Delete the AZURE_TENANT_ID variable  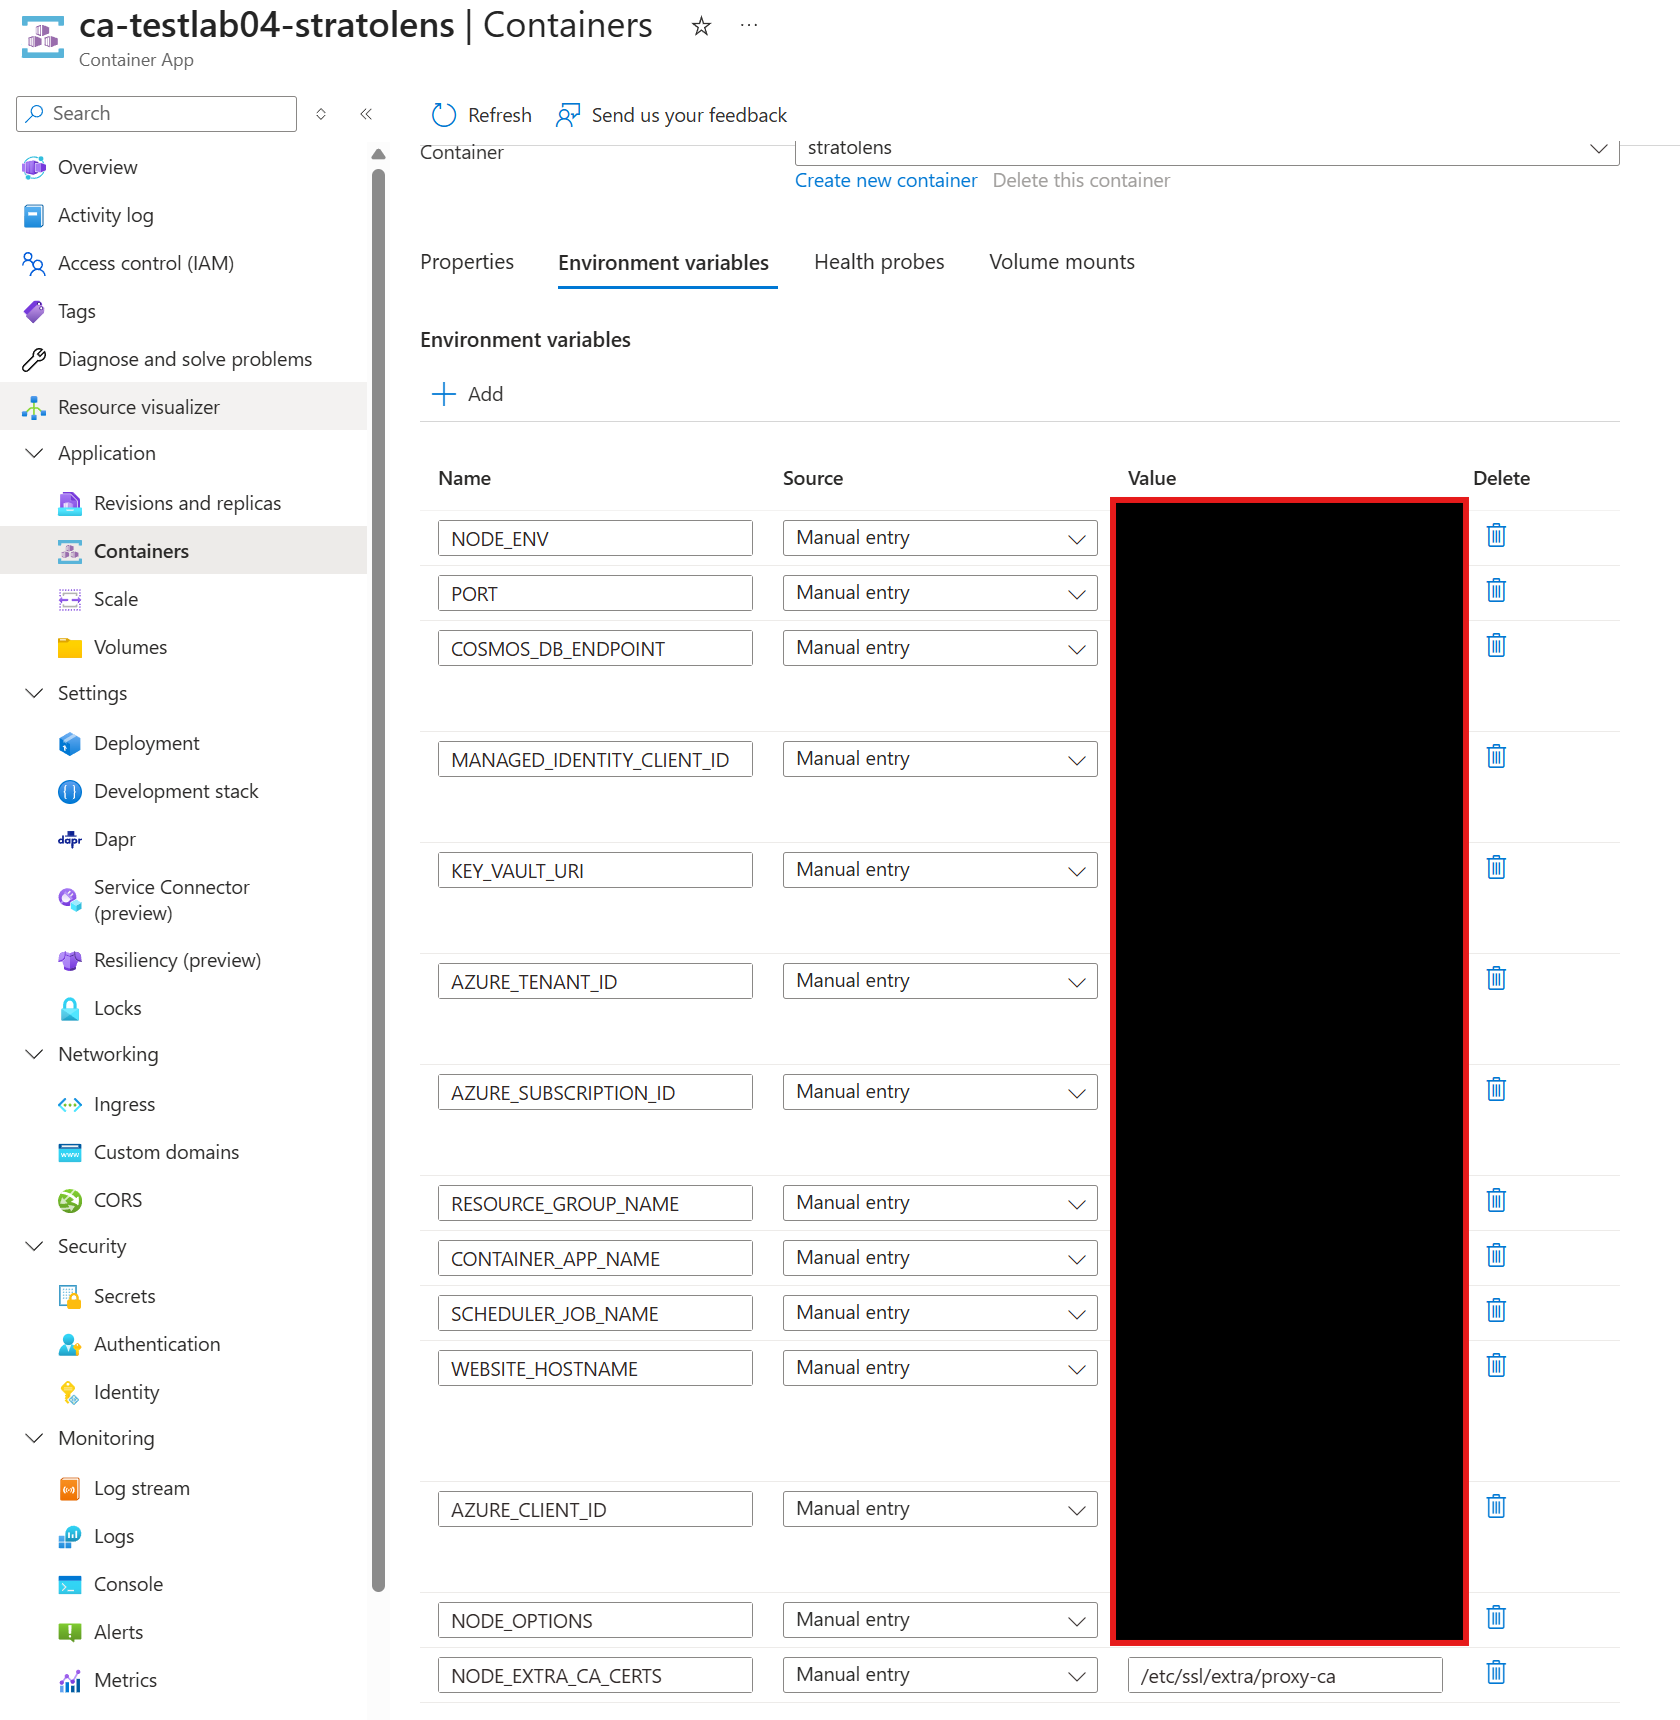click(x=1496, y=978)
